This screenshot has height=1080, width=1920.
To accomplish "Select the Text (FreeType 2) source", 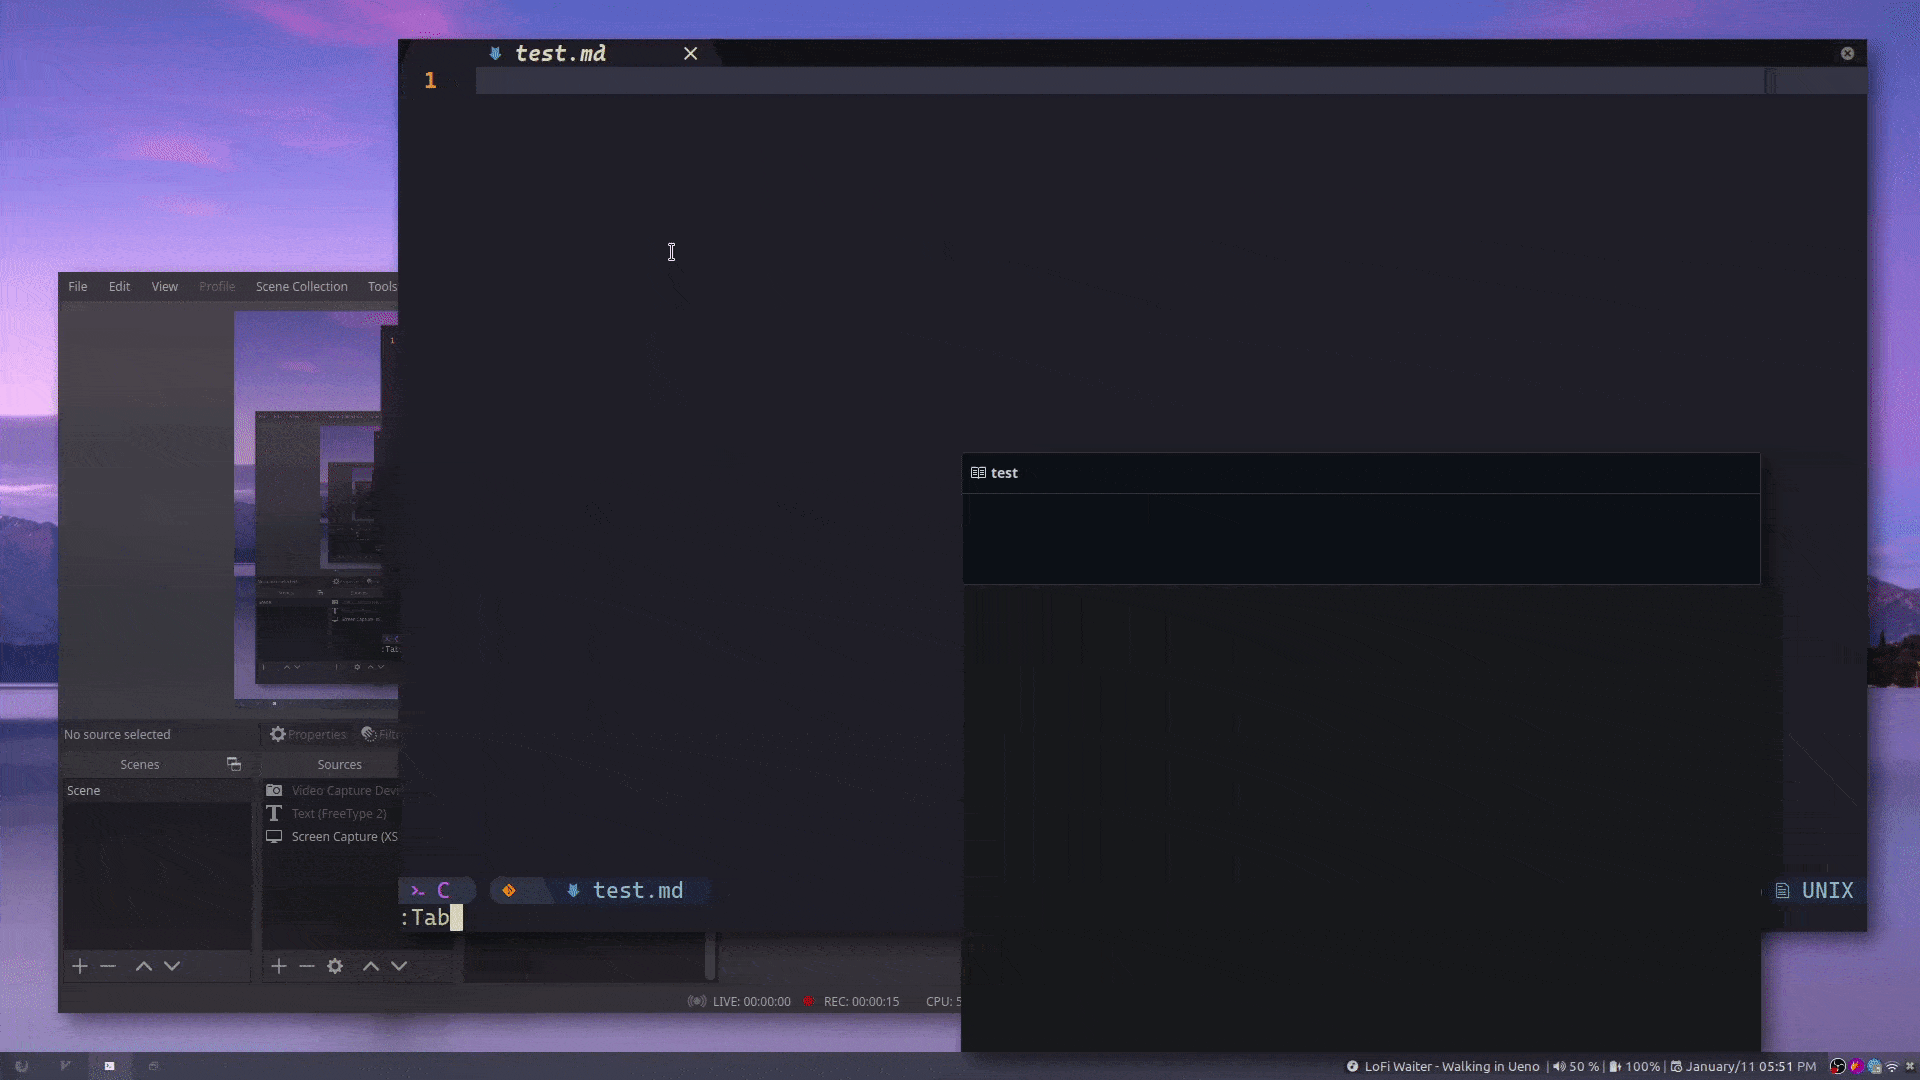I will (x=338, y=814).
